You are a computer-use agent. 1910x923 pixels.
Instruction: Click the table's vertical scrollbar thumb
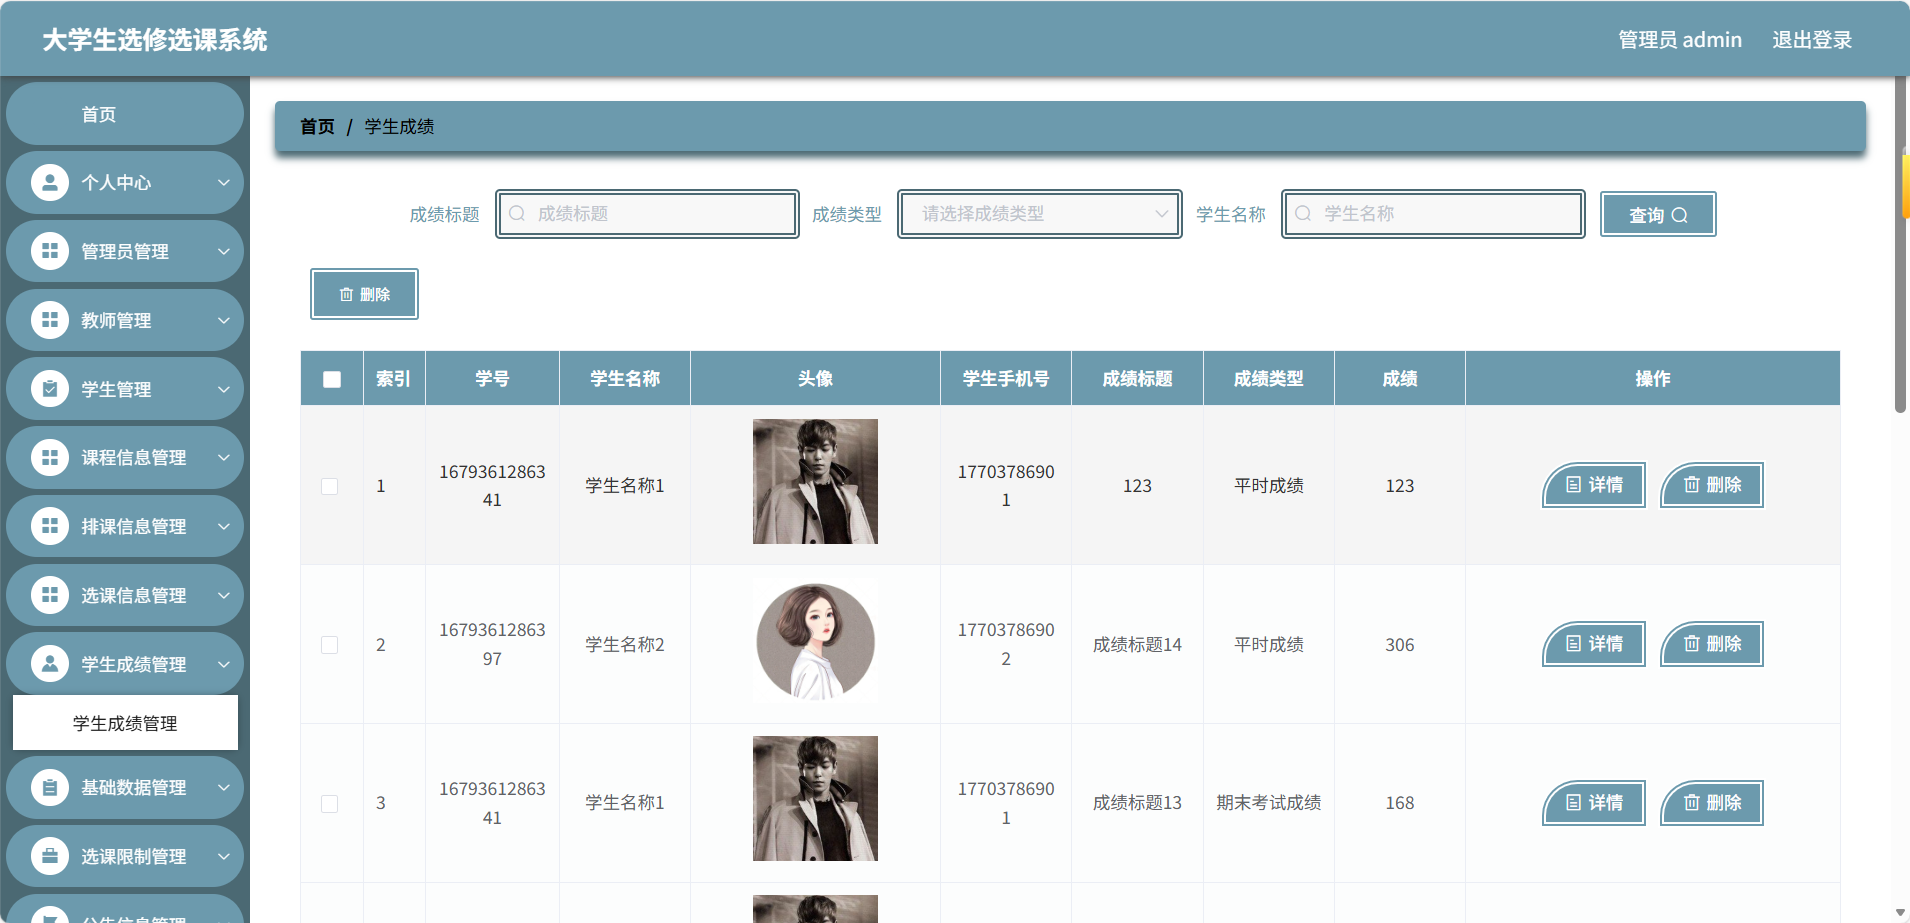(1900, 245)
